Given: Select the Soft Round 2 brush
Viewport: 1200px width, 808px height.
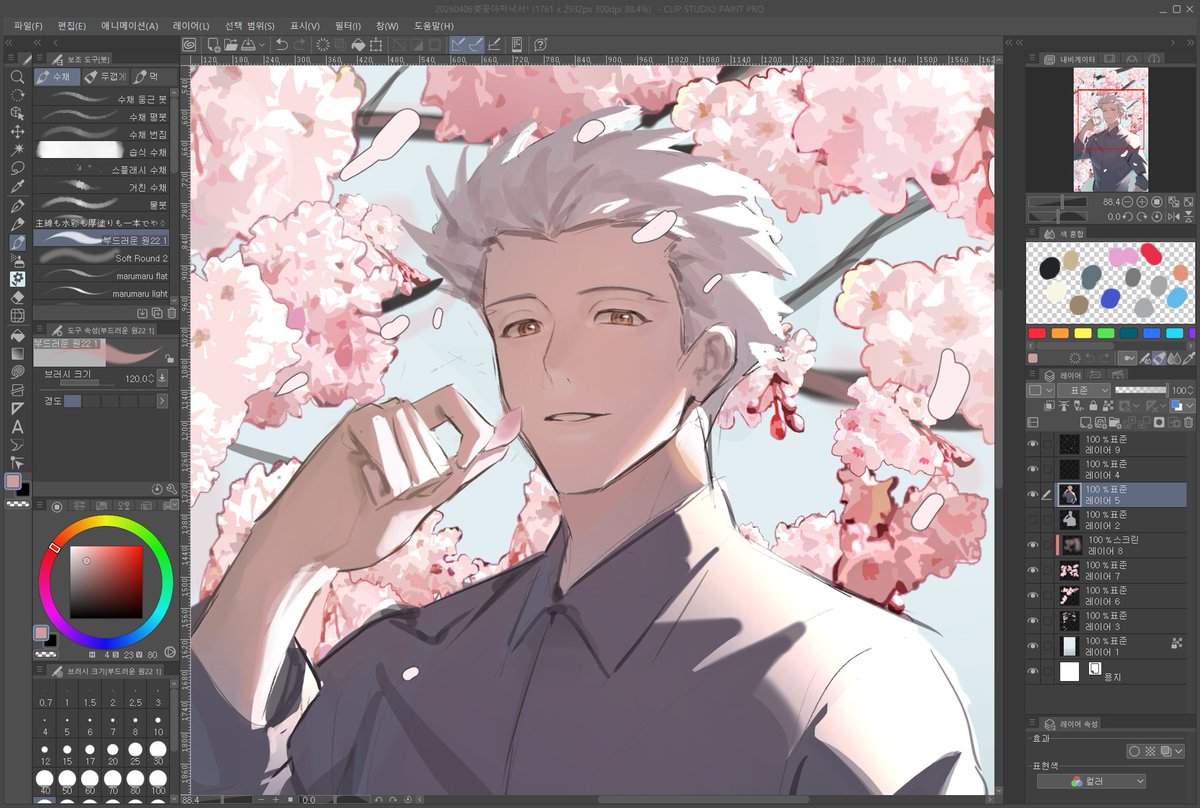Looking at the screenshot, I should (x=102, y=258).
